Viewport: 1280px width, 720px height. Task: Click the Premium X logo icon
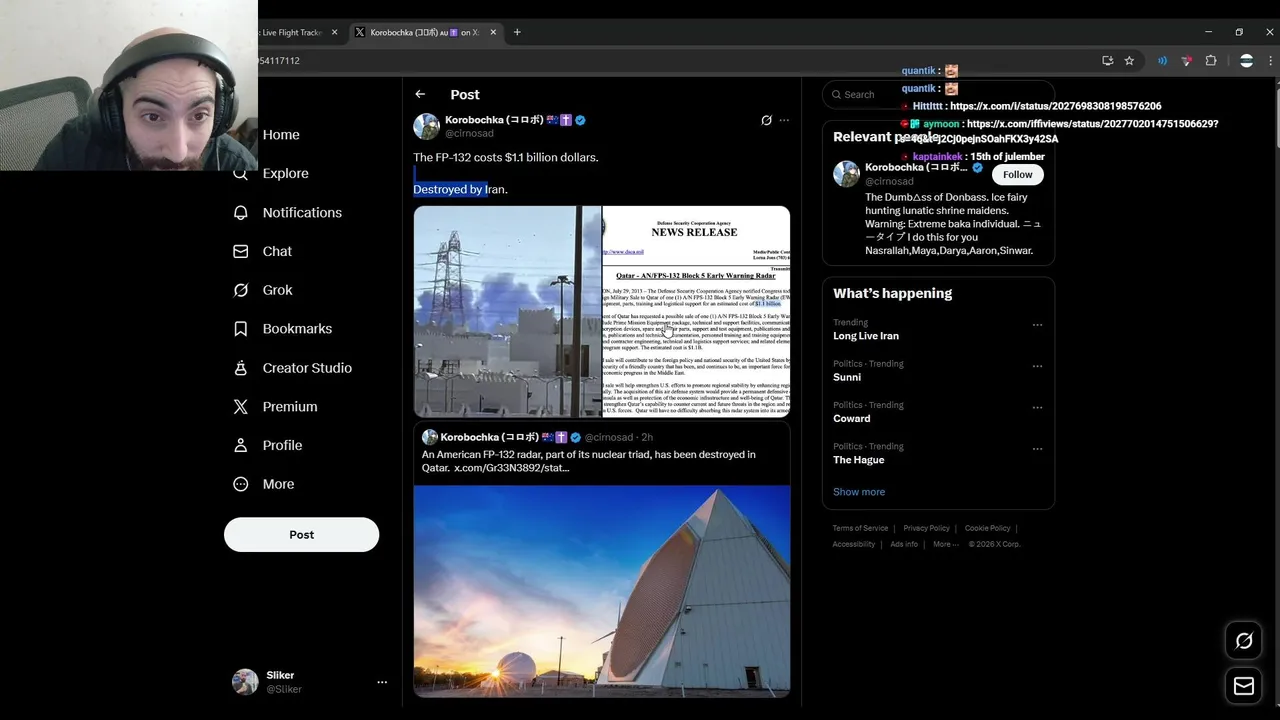(x=240, y=407)
